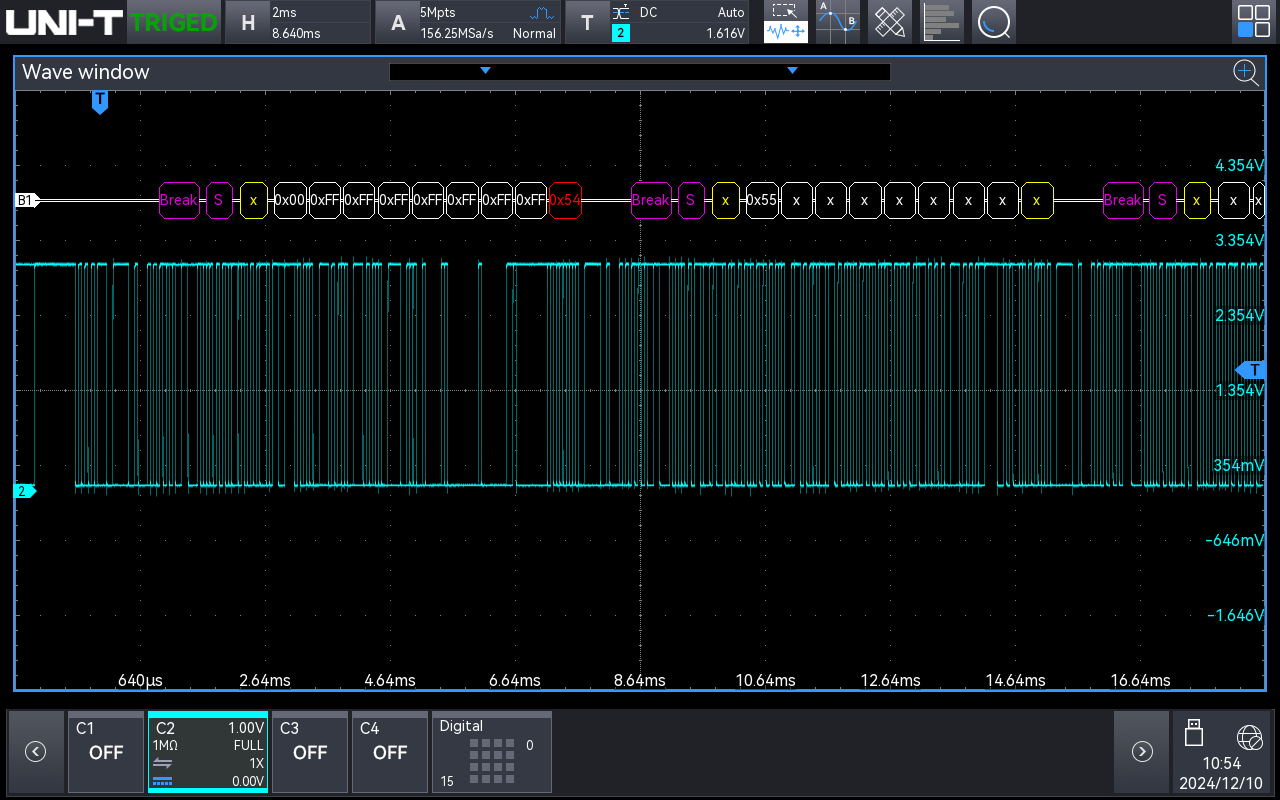The image size is (1280, 800).
Task: Turn on channel C3
Action: pos(309,751)
